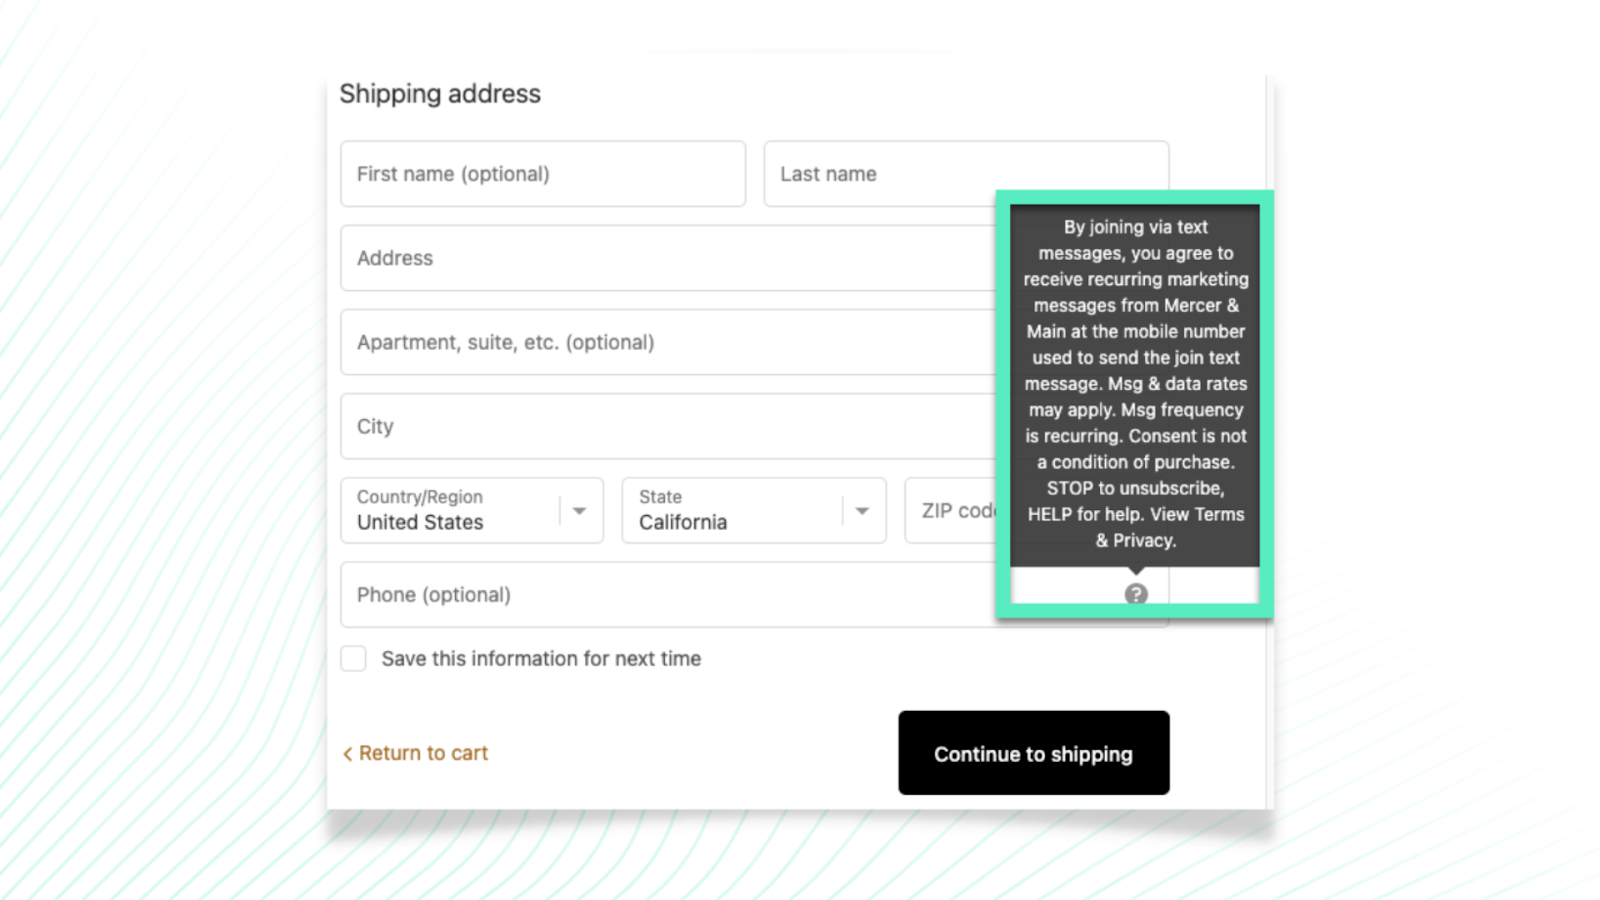This screenshot has width=1600, height=900.
Task: Click the left chevron beside Return to cart
Action: 347,754
